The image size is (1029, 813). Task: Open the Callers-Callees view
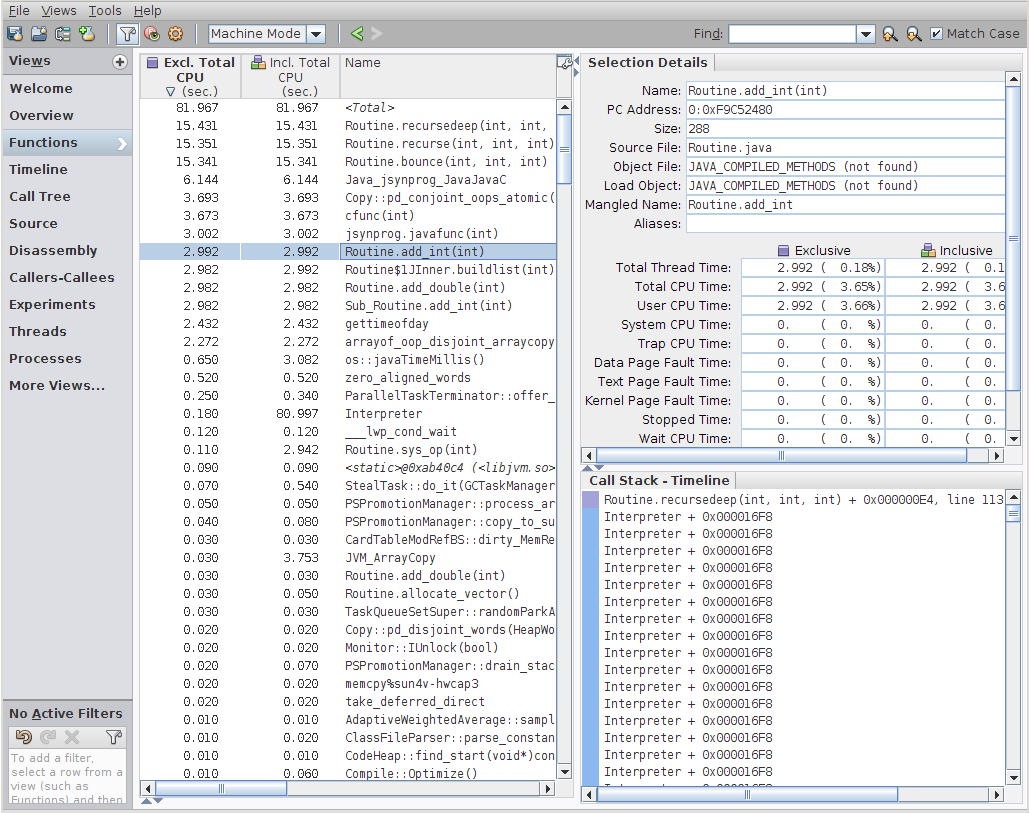67,278
